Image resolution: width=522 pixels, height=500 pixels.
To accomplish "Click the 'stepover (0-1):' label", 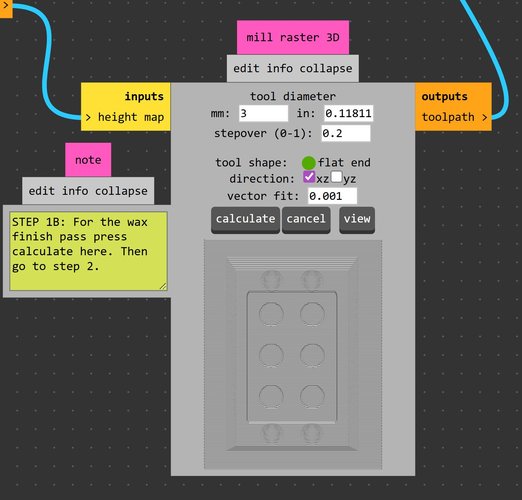I will pos(263,133).
